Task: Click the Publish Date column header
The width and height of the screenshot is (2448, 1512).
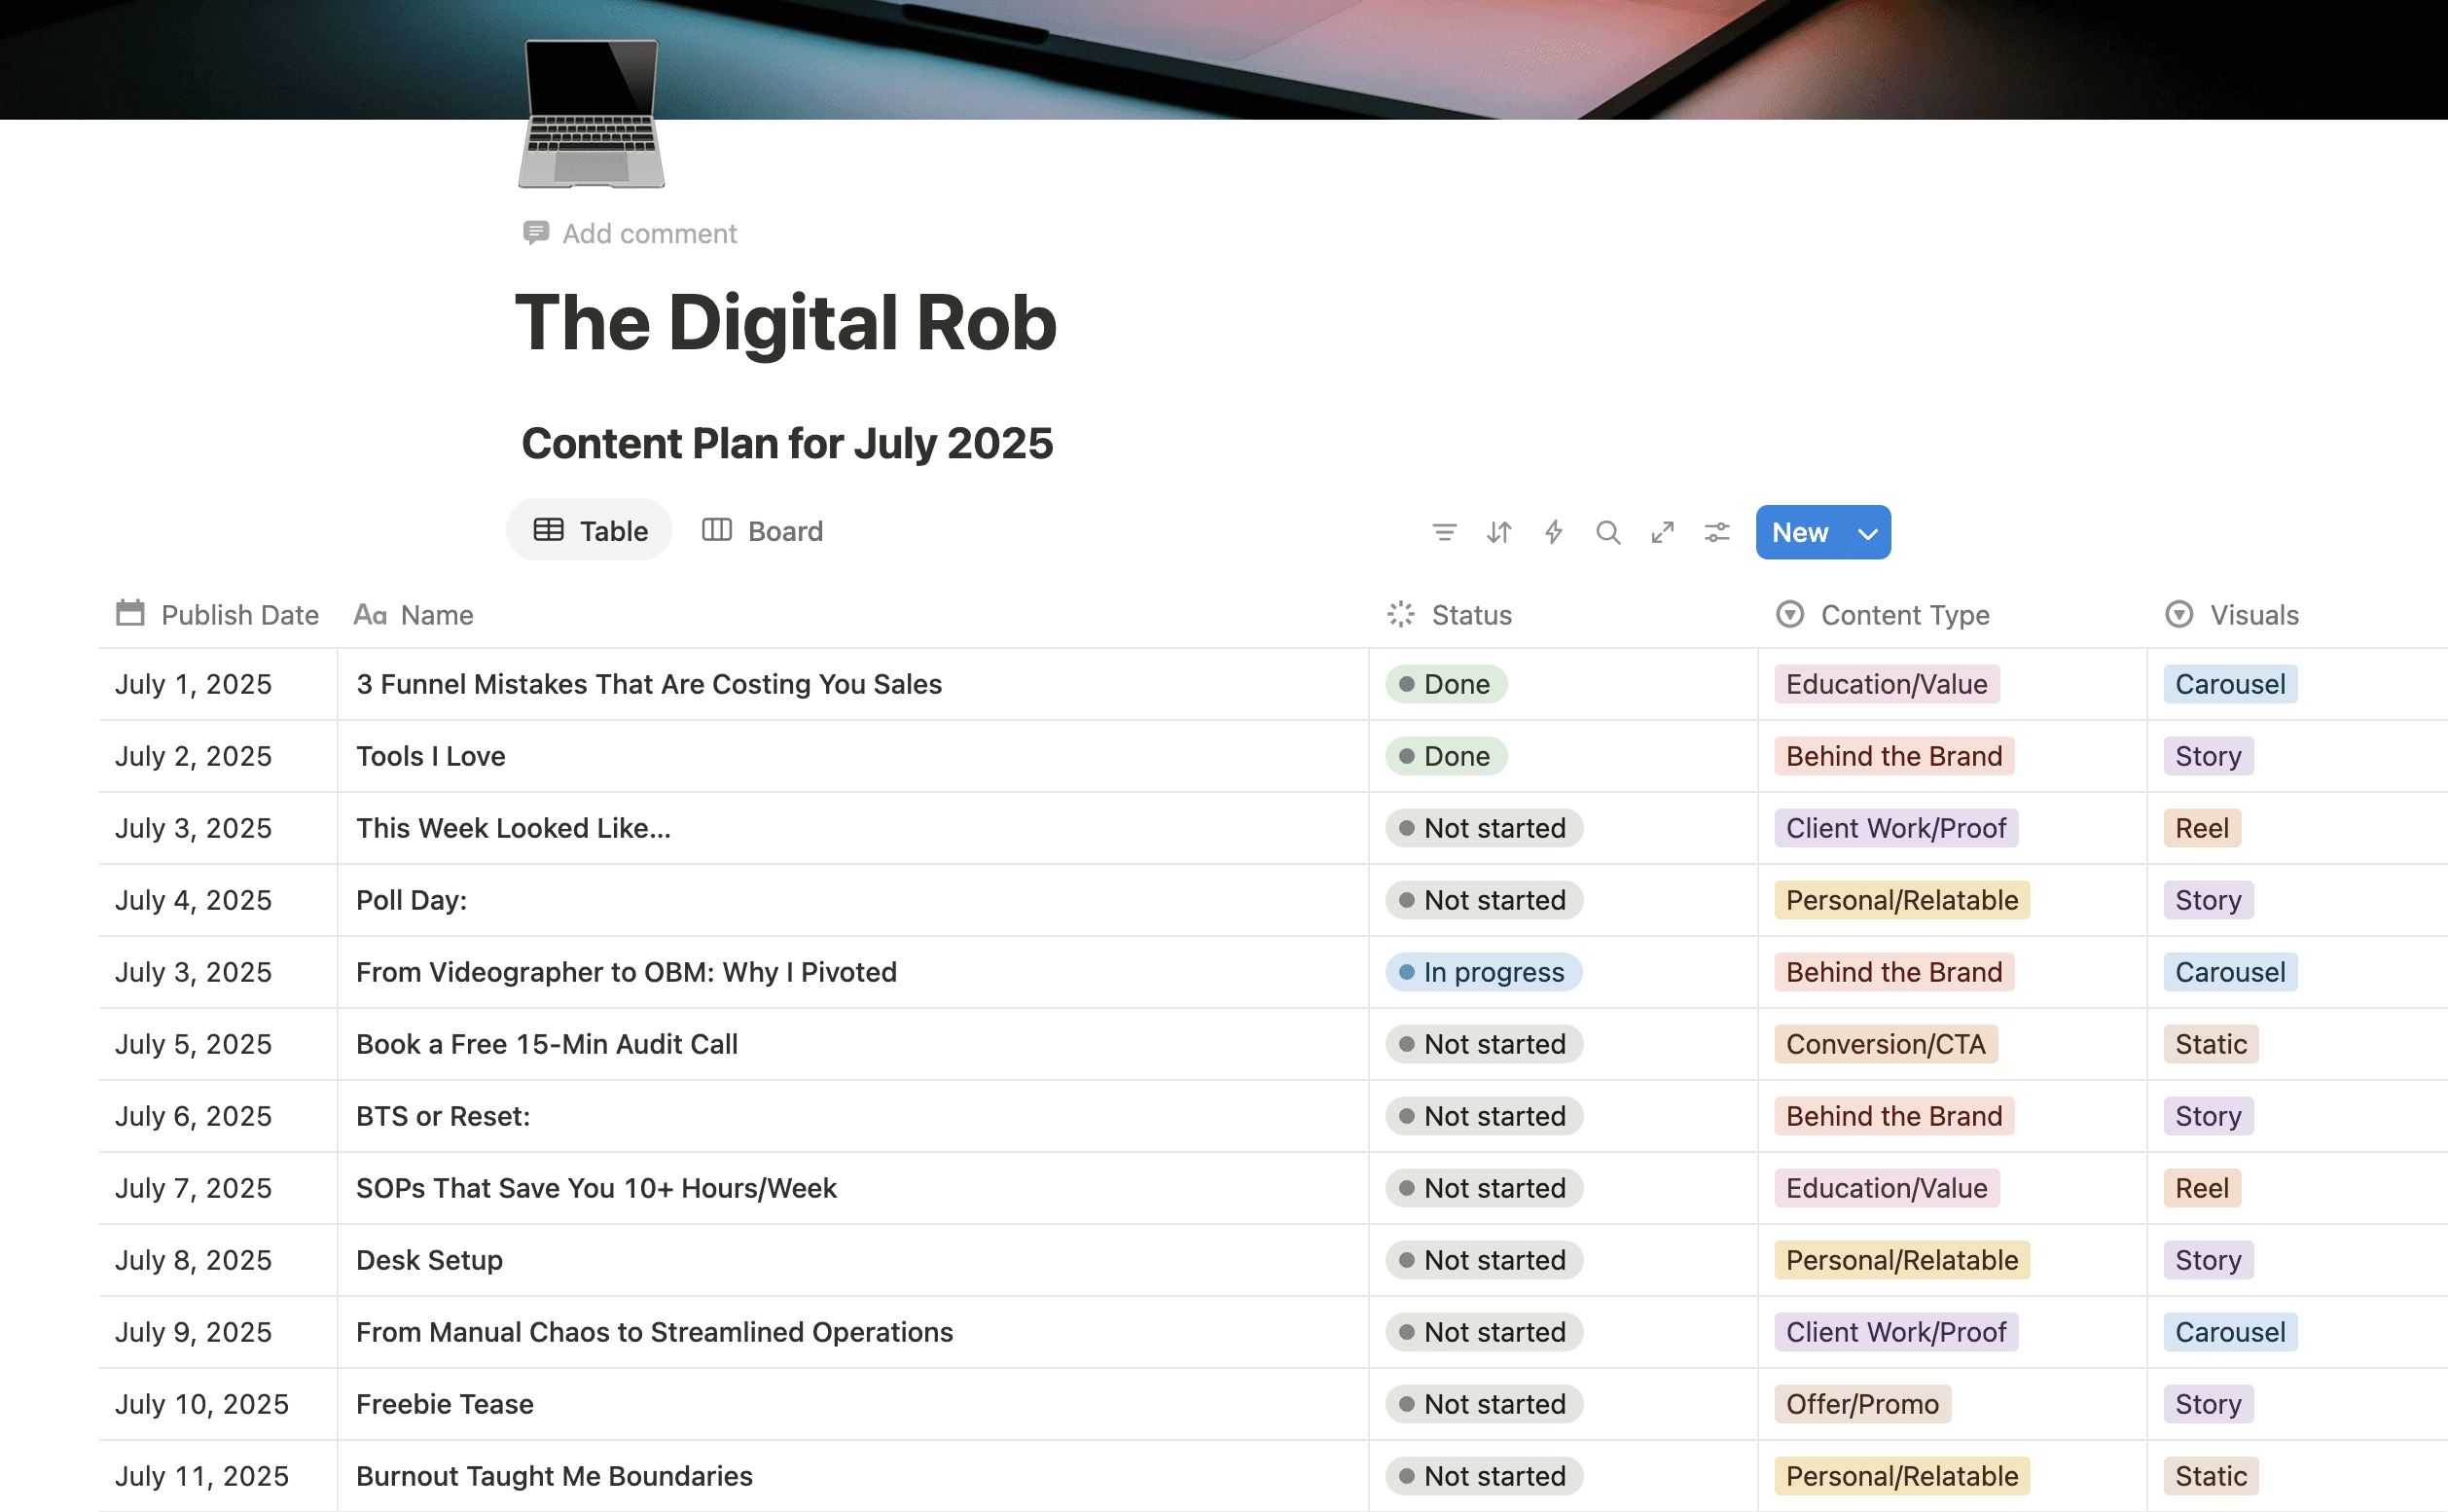Action: [239, 615]
